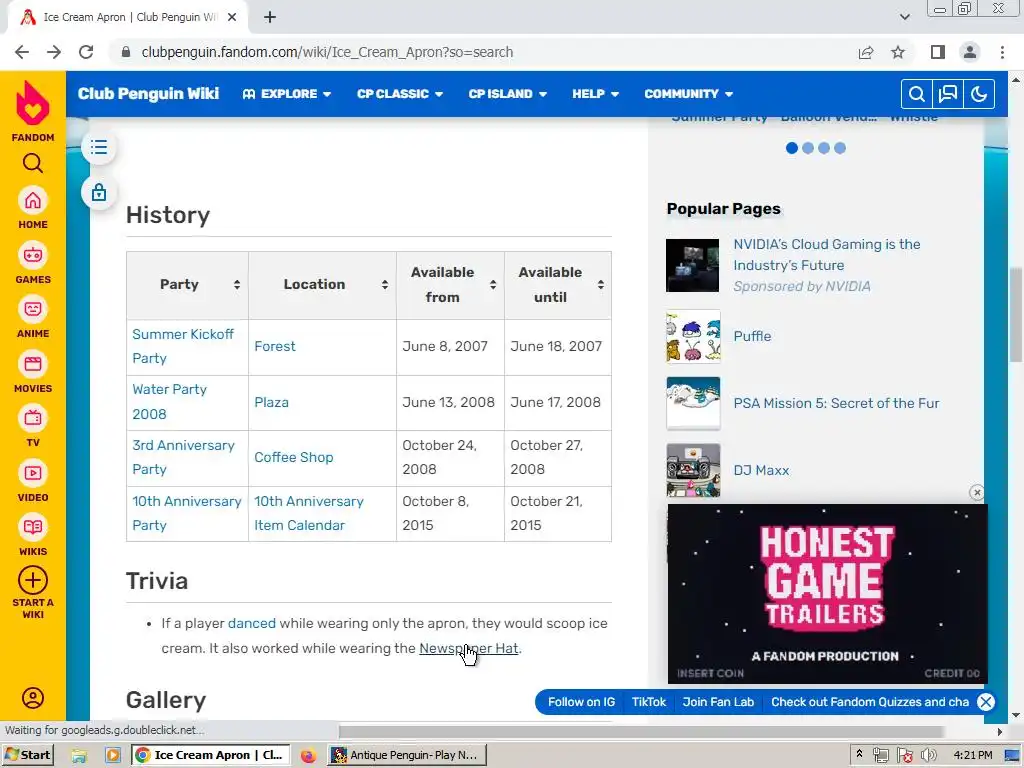Click the Club Penguin Wiki title

[x=148, y=94]
